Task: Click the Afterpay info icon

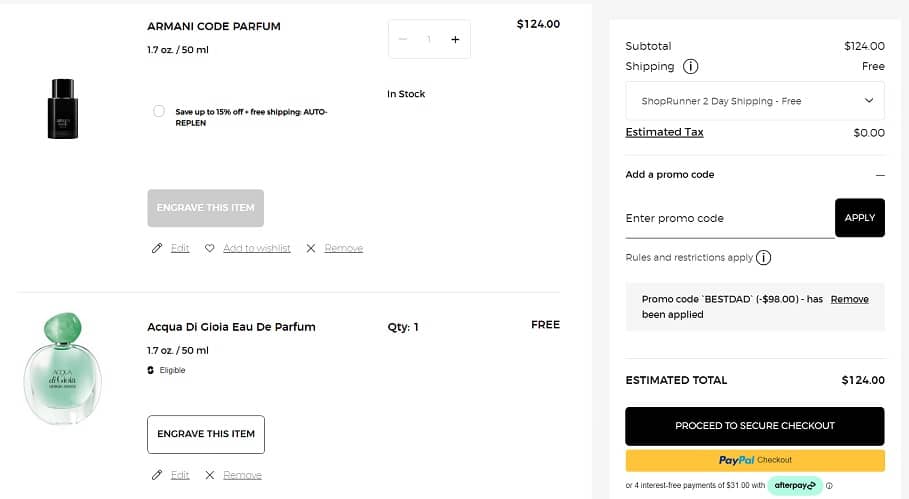Action: pos(829,486)
